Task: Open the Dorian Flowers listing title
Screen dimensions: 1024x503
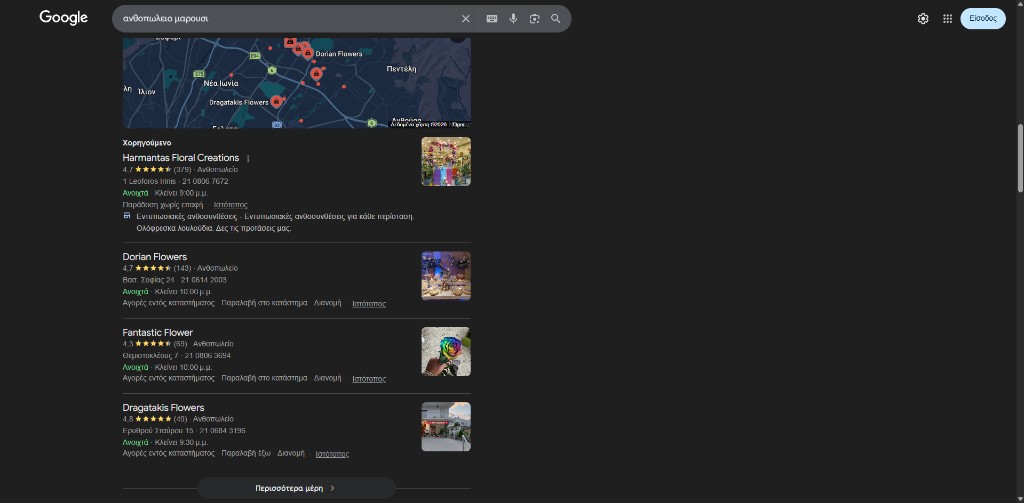Action: pos(155,257)
